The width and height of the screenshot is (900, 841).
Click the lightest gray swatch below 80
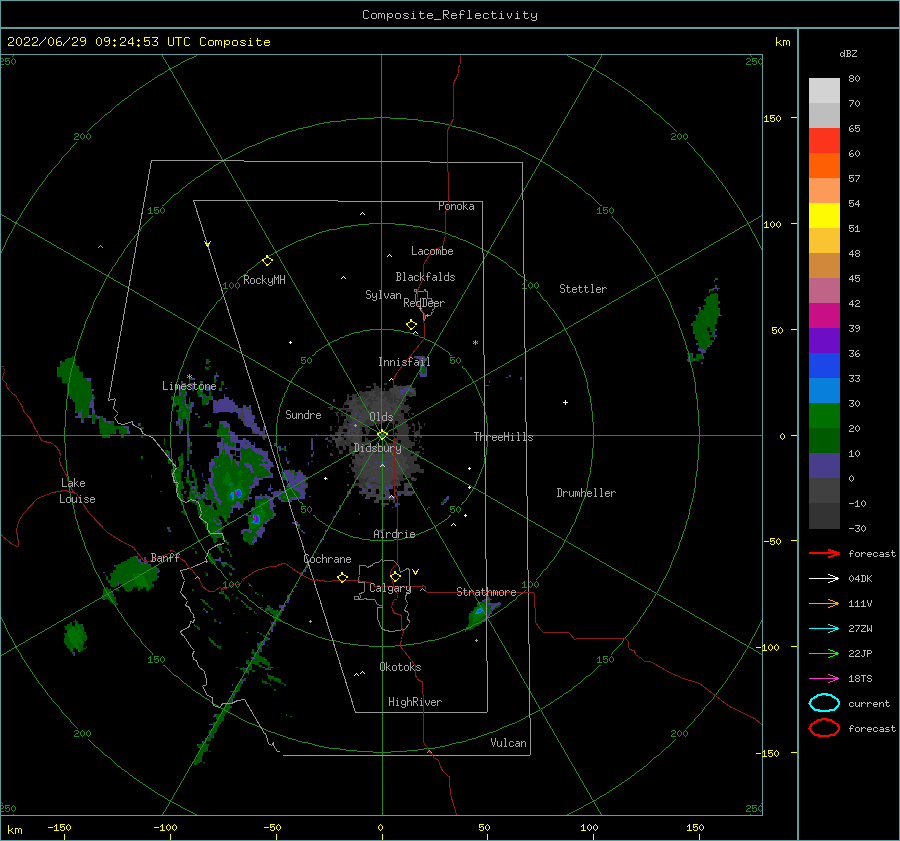tap(824, 91)
